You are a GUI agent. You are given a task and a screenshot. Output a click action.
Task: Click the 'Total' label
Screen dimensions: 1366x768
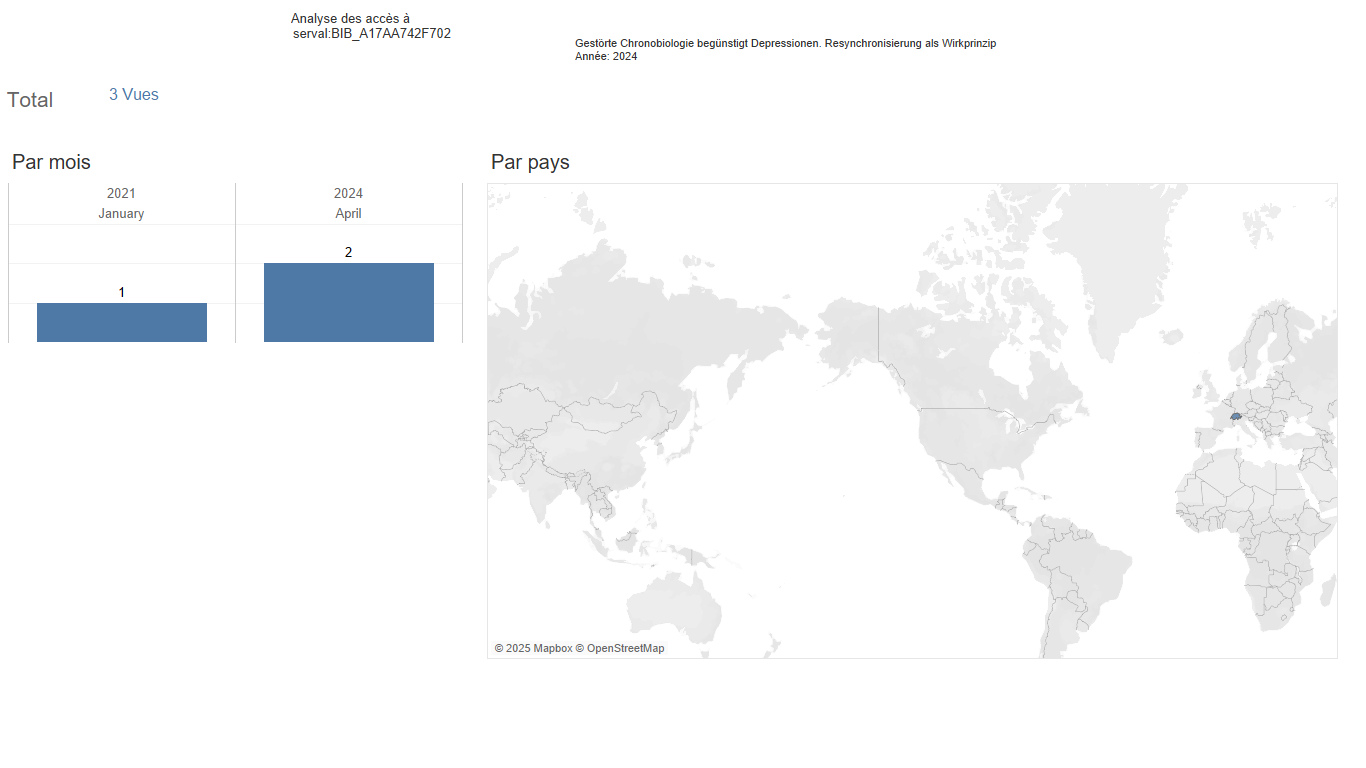point(30,100)
